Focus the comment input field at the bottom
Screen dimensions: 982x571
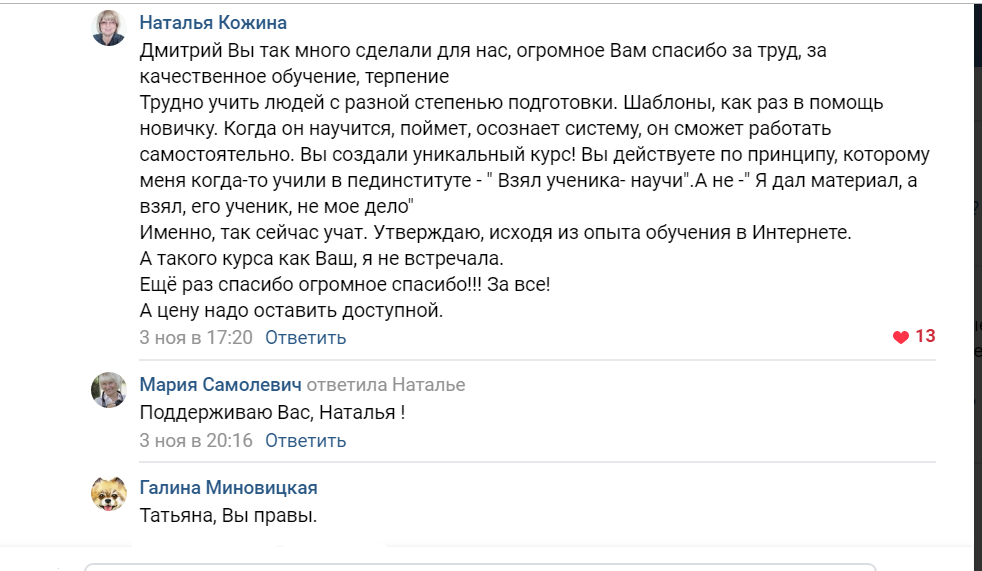pos(480,566)
